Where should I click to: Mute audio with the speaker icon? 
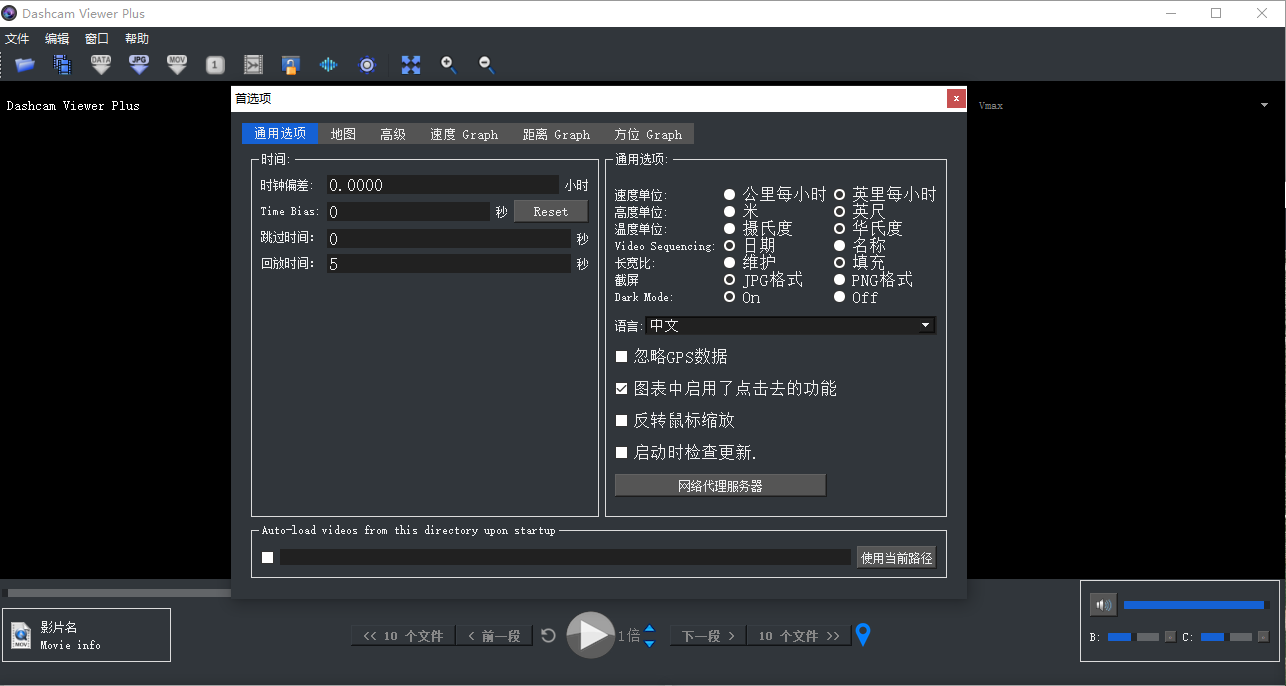(1103, 605)
